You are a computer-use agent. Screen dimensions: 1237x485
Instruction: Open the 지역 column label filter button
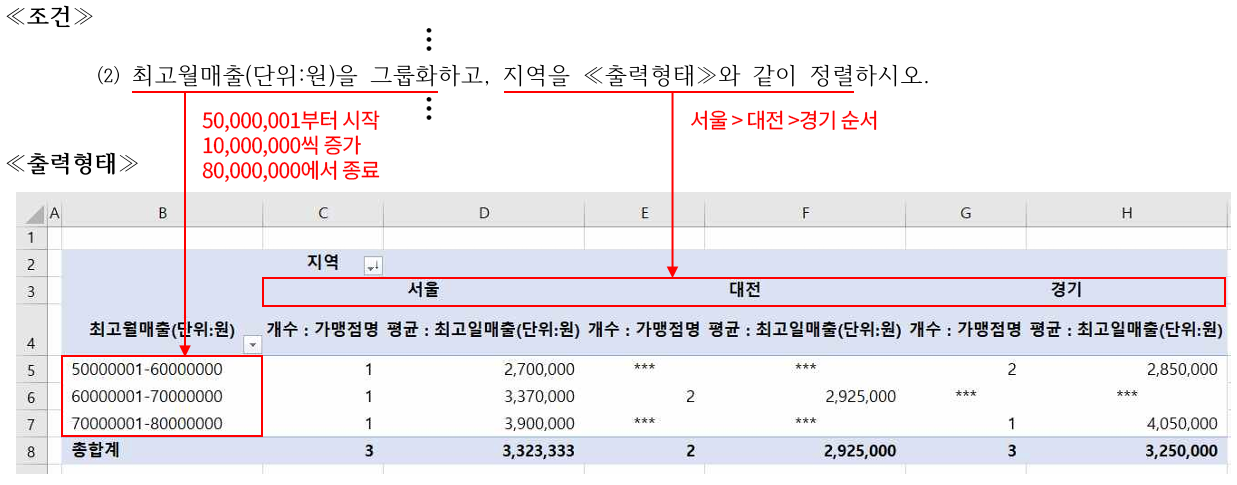pyautogui.click(x=373, y=265)
